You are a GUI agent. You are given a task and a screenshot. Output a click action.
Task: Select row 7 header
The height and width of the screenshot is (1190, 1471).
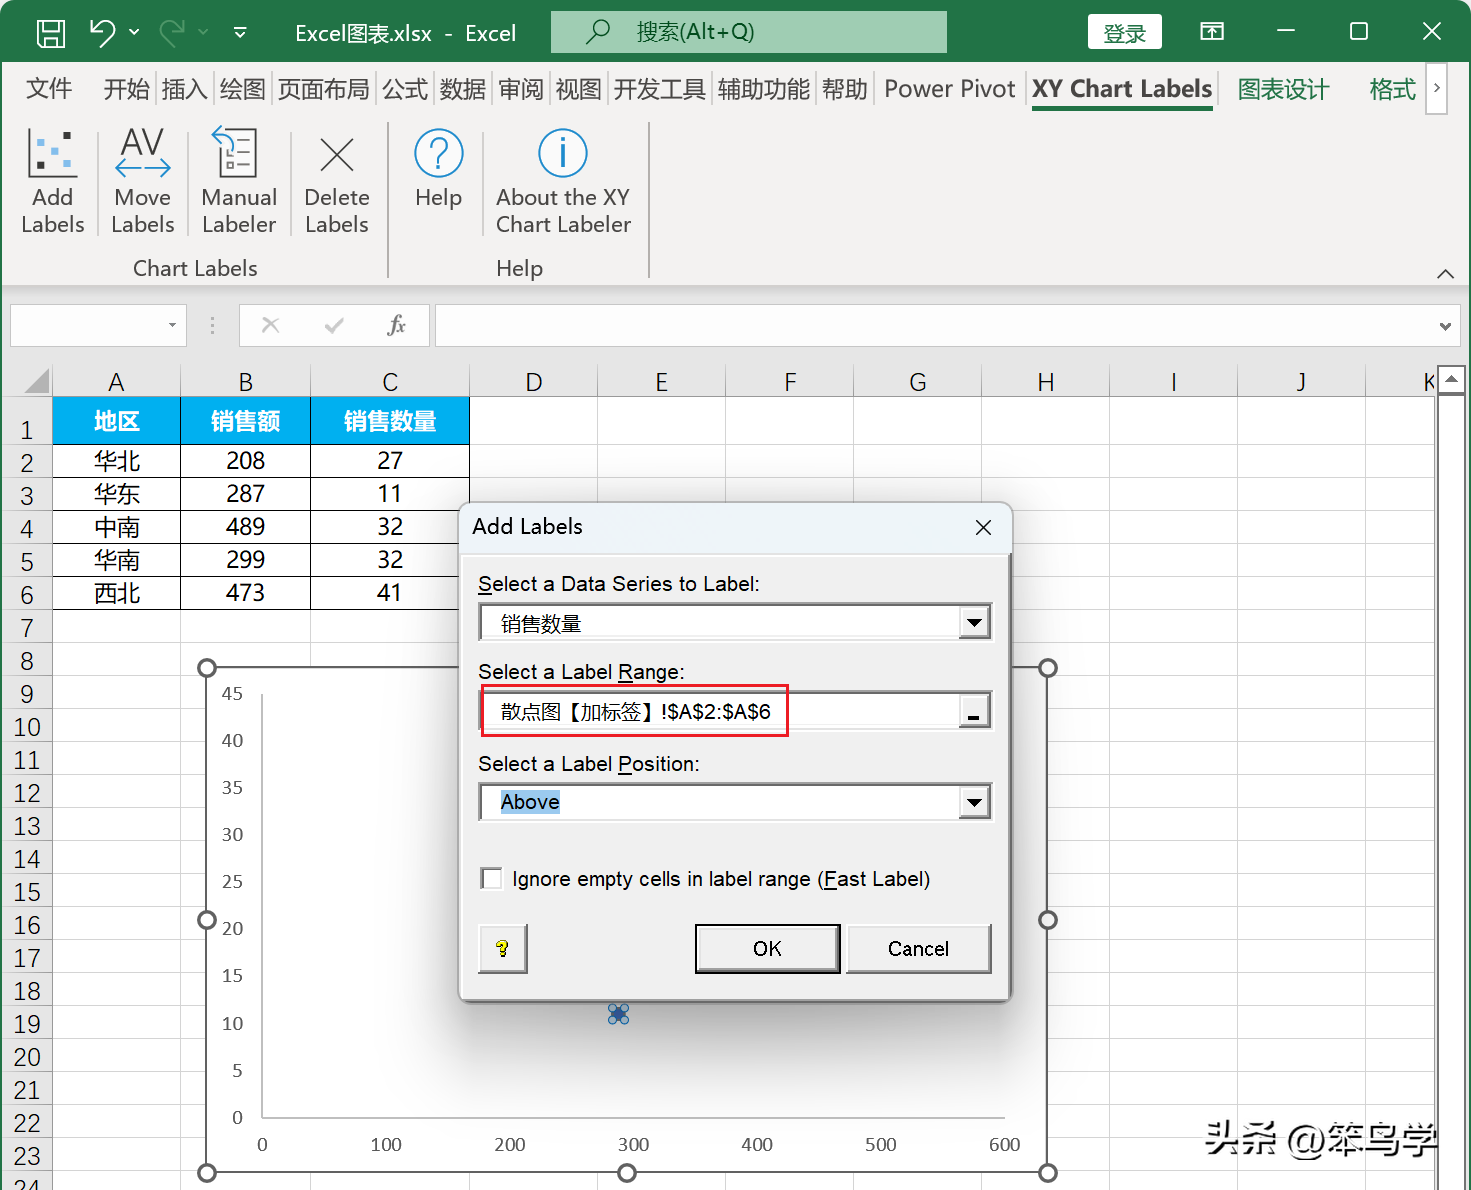[27, 628]
